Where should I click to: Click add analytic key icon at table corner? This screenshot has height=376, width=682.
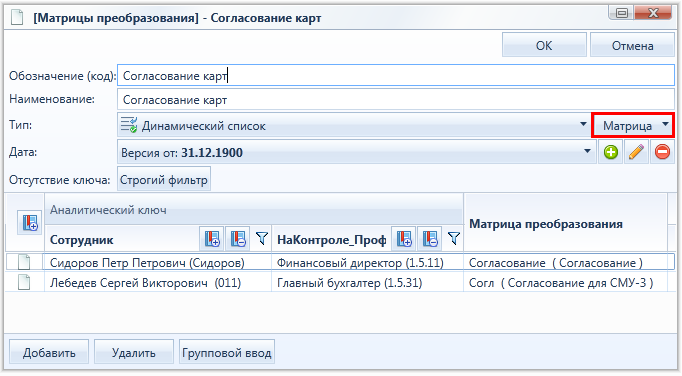pos(30,223)
